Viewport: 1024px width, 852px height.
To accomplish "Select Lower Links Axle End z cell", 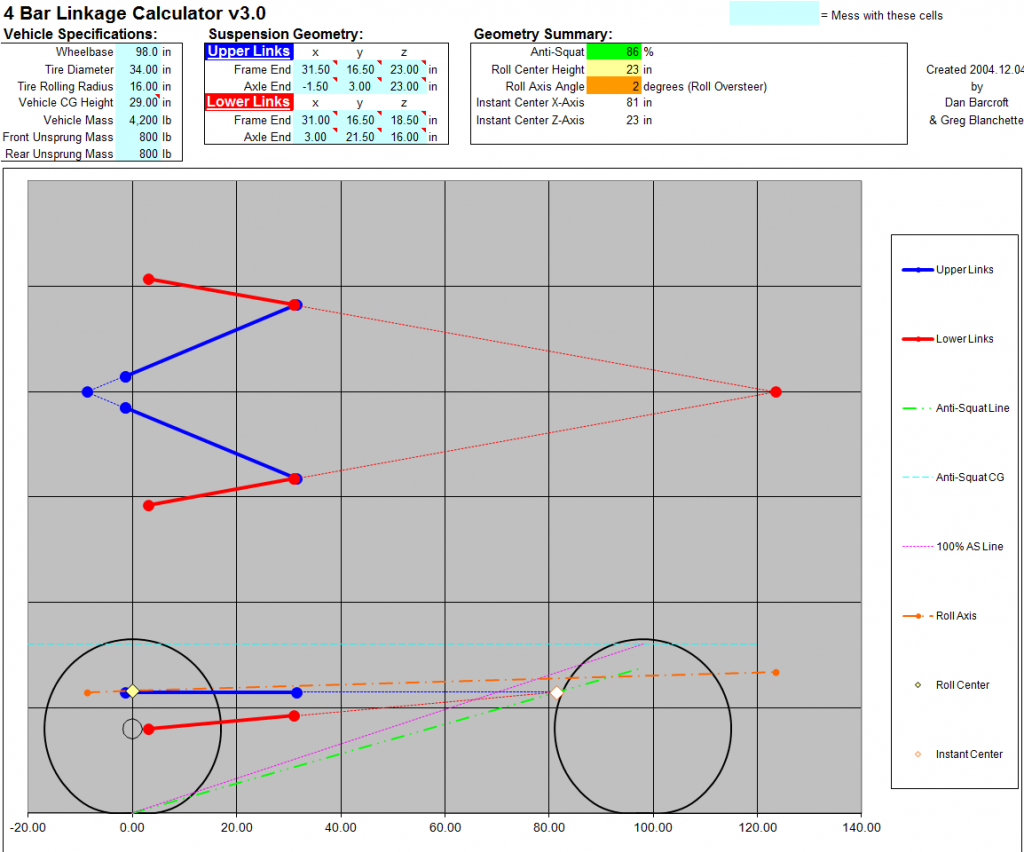I will (405, 137).
